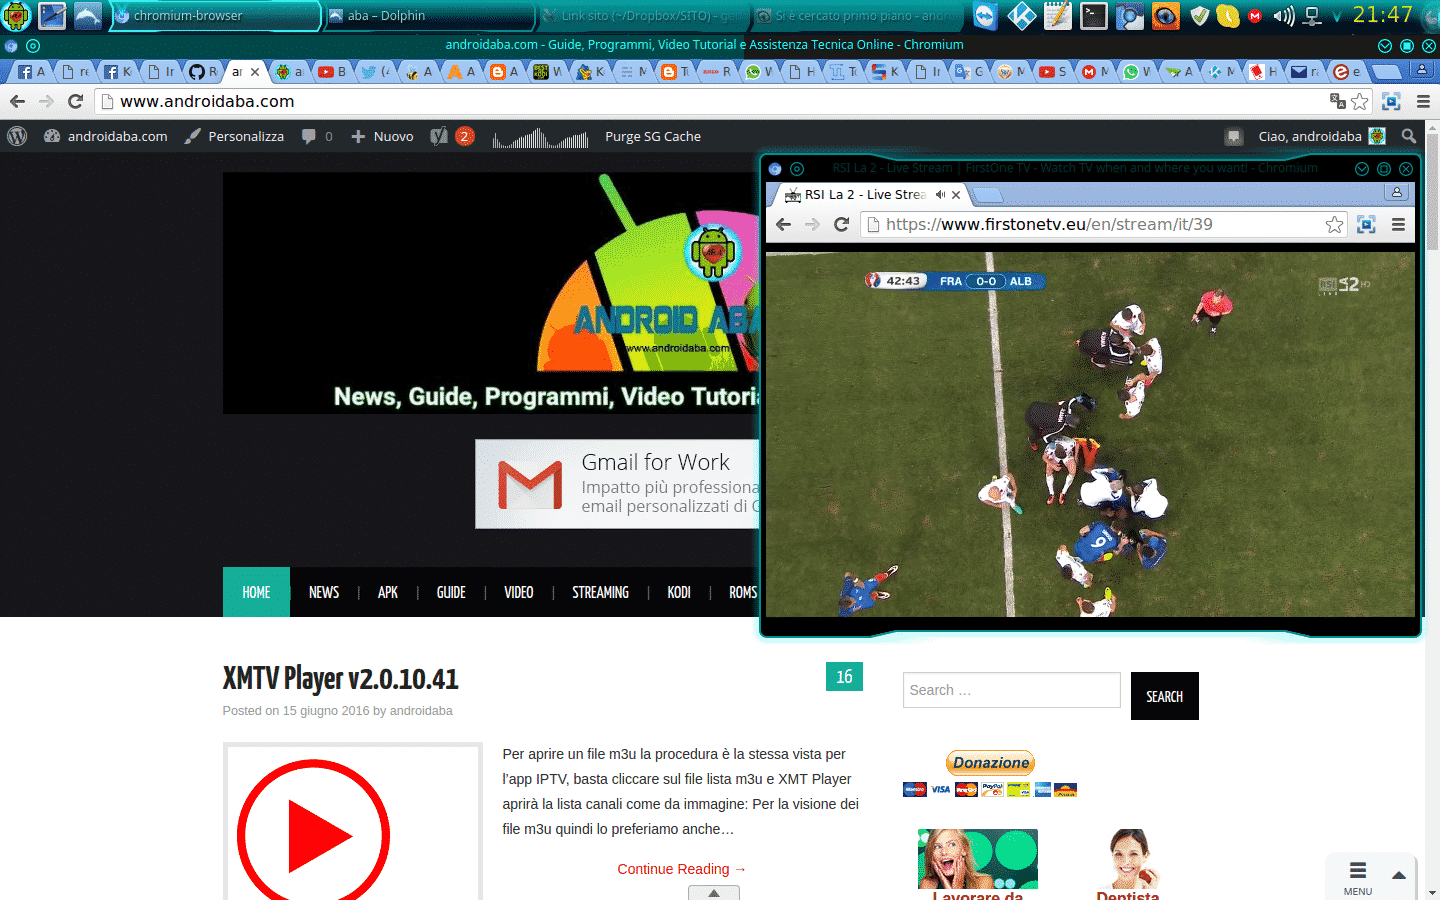Select the chromium-browser taskbar entry

(x=215, y=16)
